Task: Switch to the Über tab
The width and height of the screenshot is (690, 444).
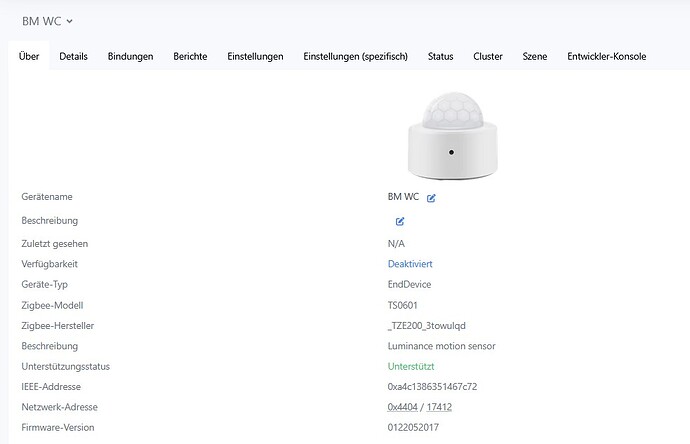Action: pos(29,56)
